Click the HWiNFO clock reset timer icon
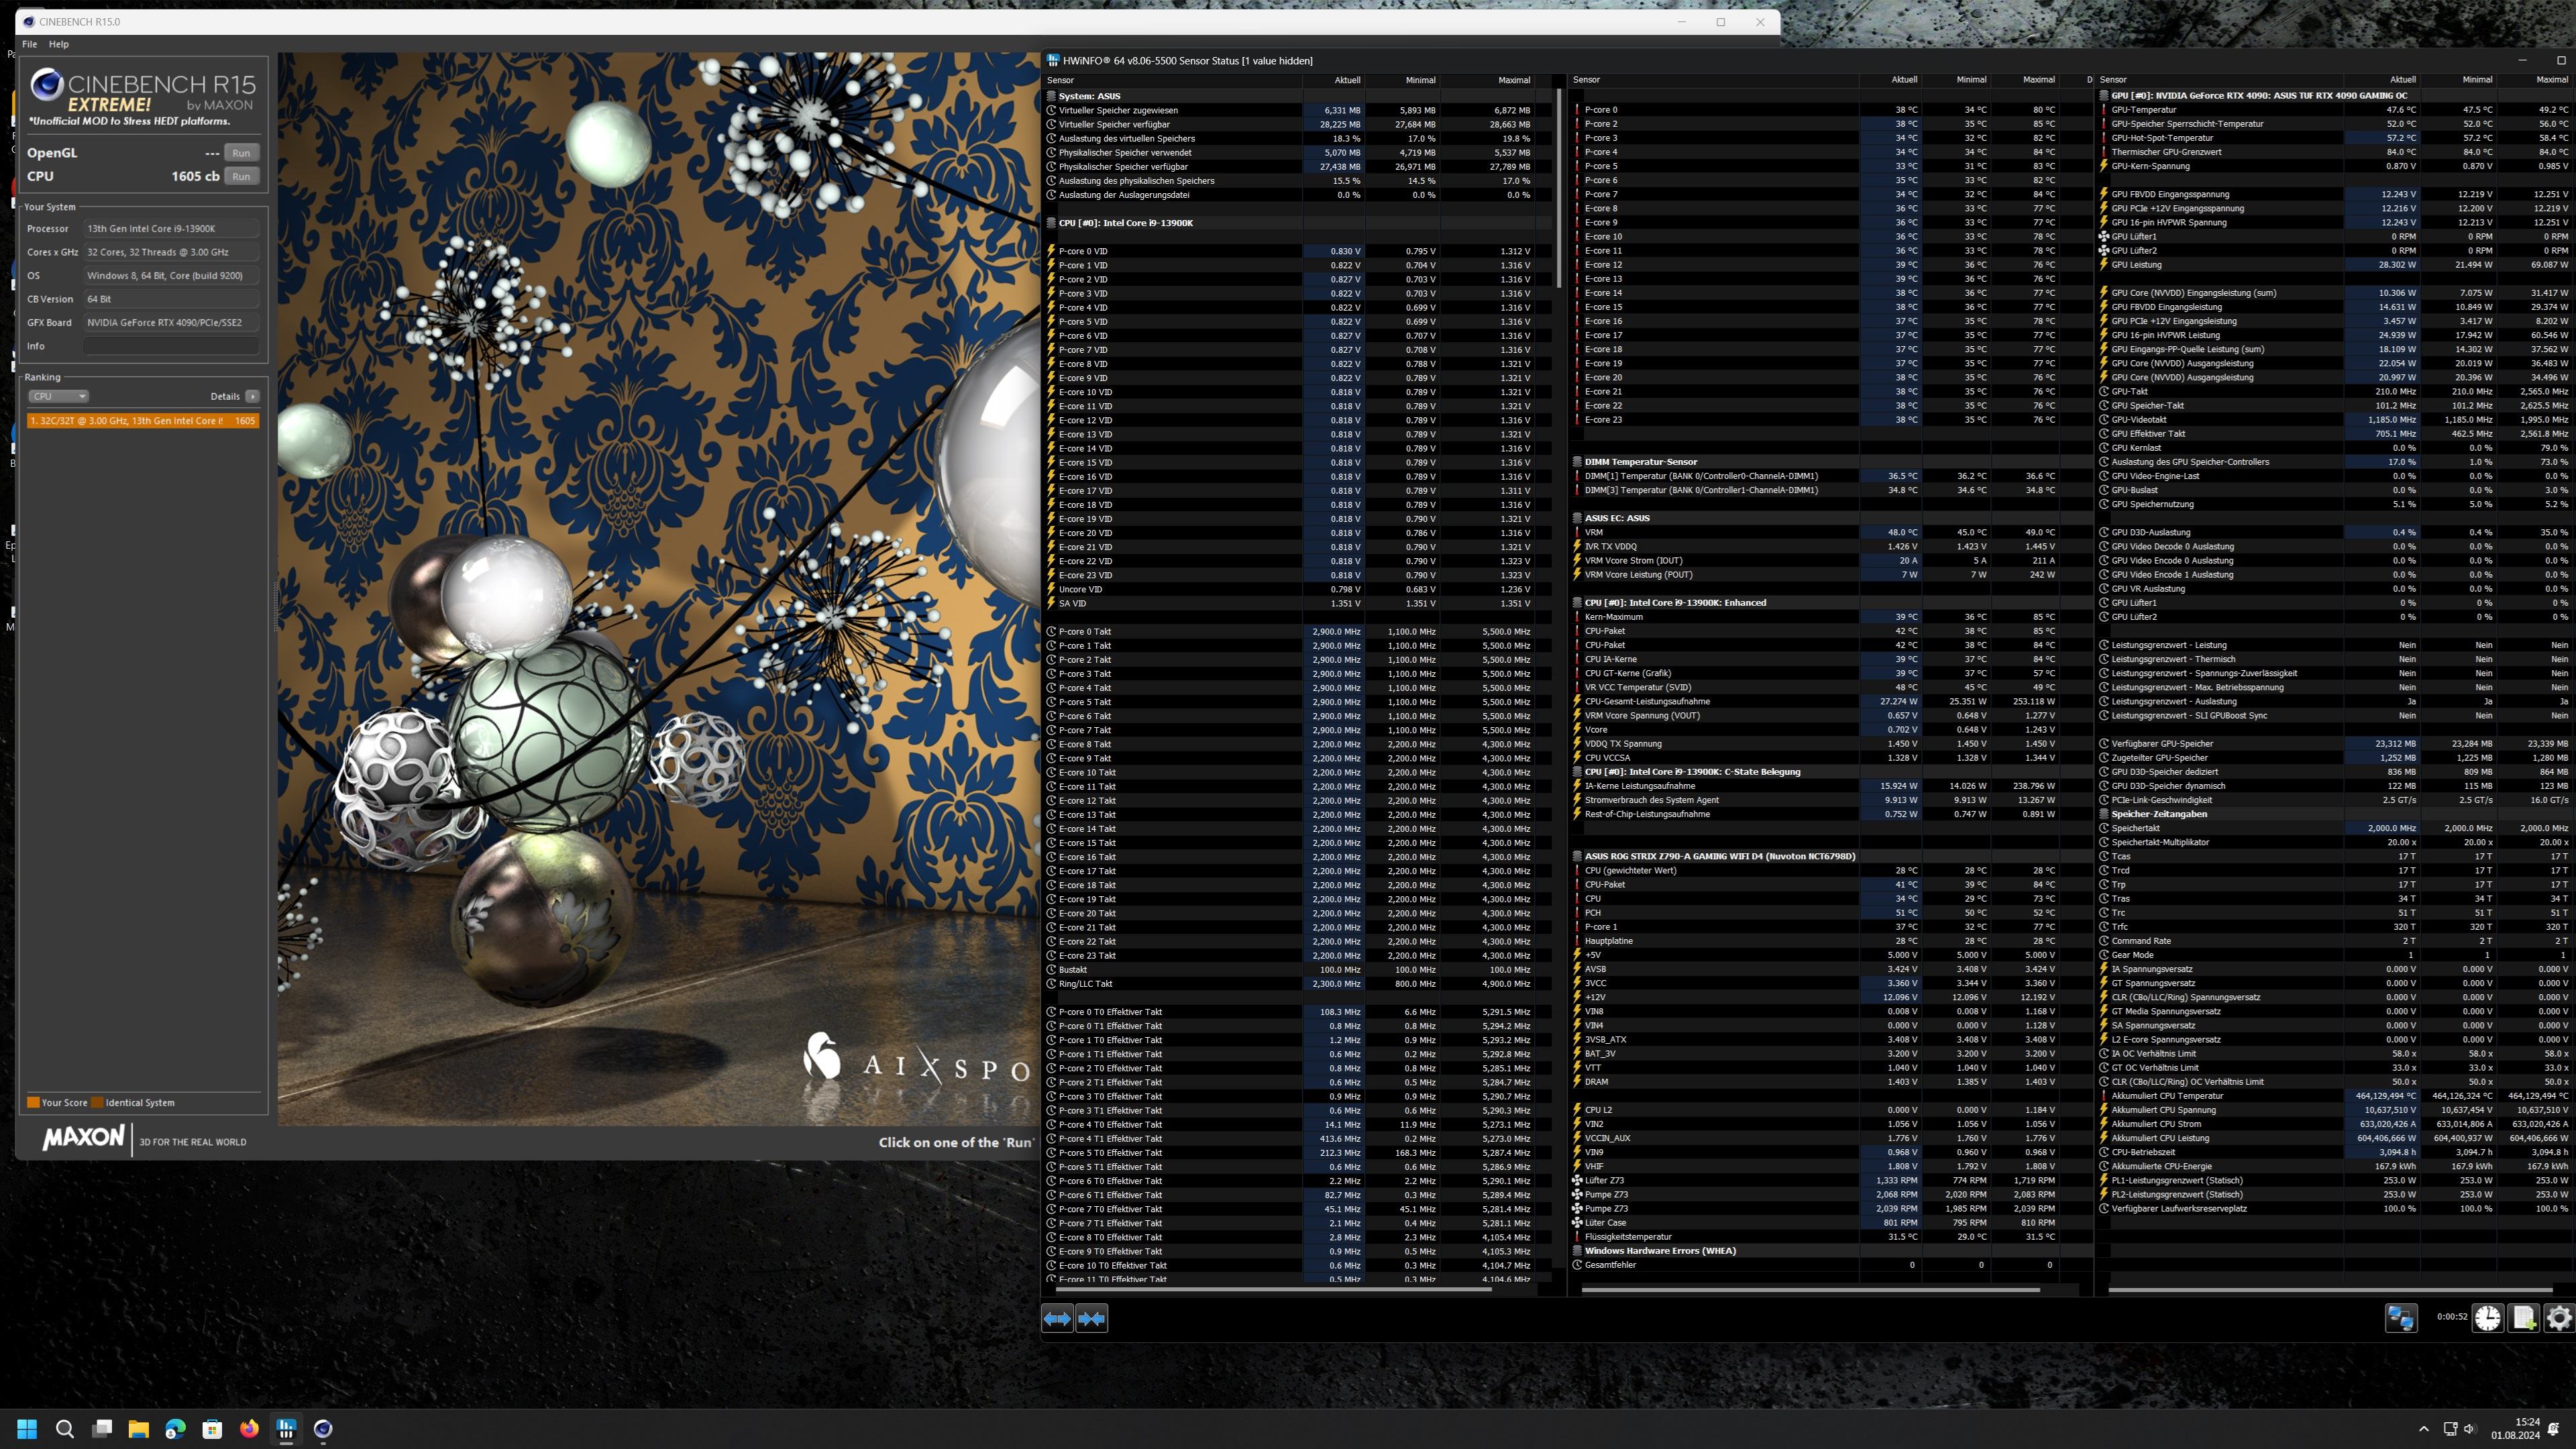 click(2488, 1318)
